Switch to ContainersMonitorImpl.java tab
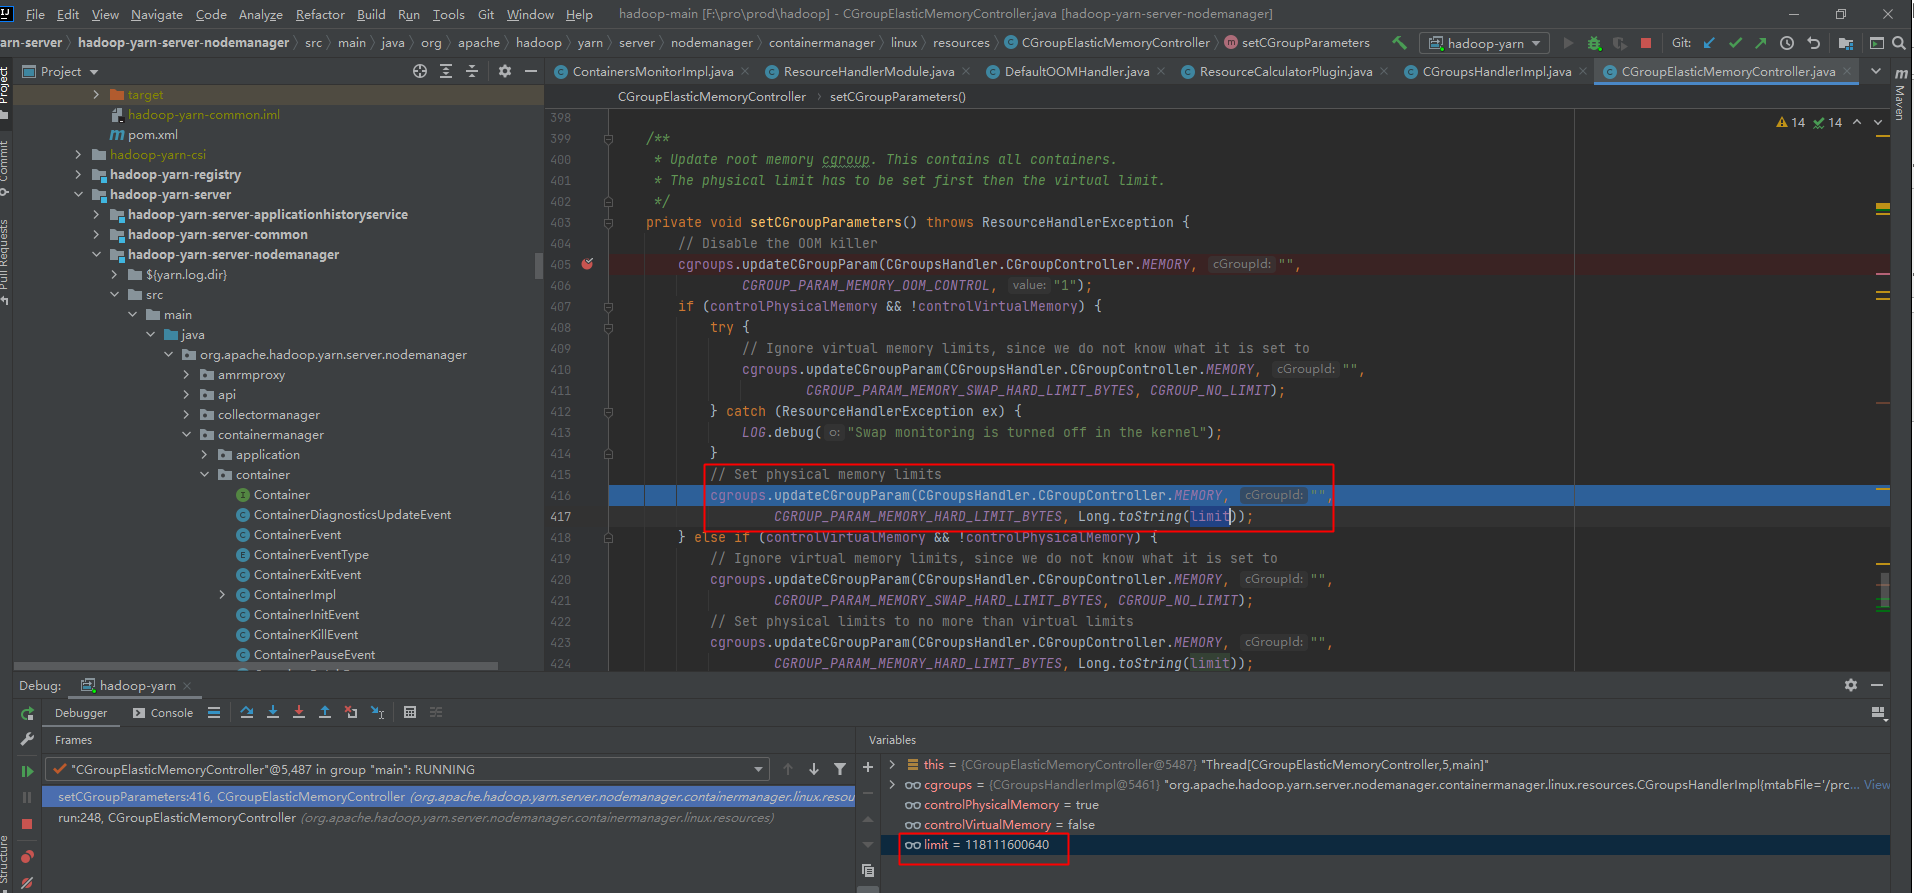This screenshot has width=1914, height=893. [x=653, y=72]
